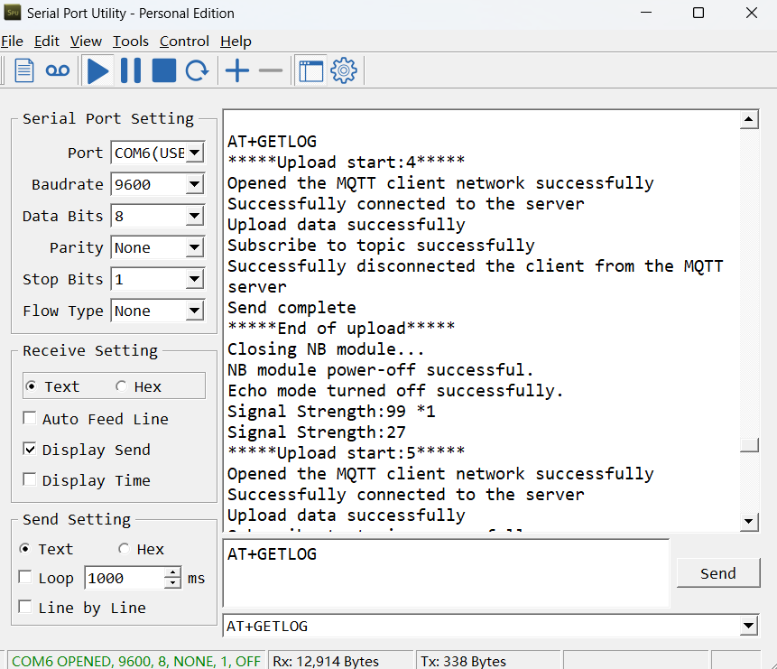The image size is (777, 669).
Task: Enable the Auto Feed Line checkbox
Action: coord(30,419)
